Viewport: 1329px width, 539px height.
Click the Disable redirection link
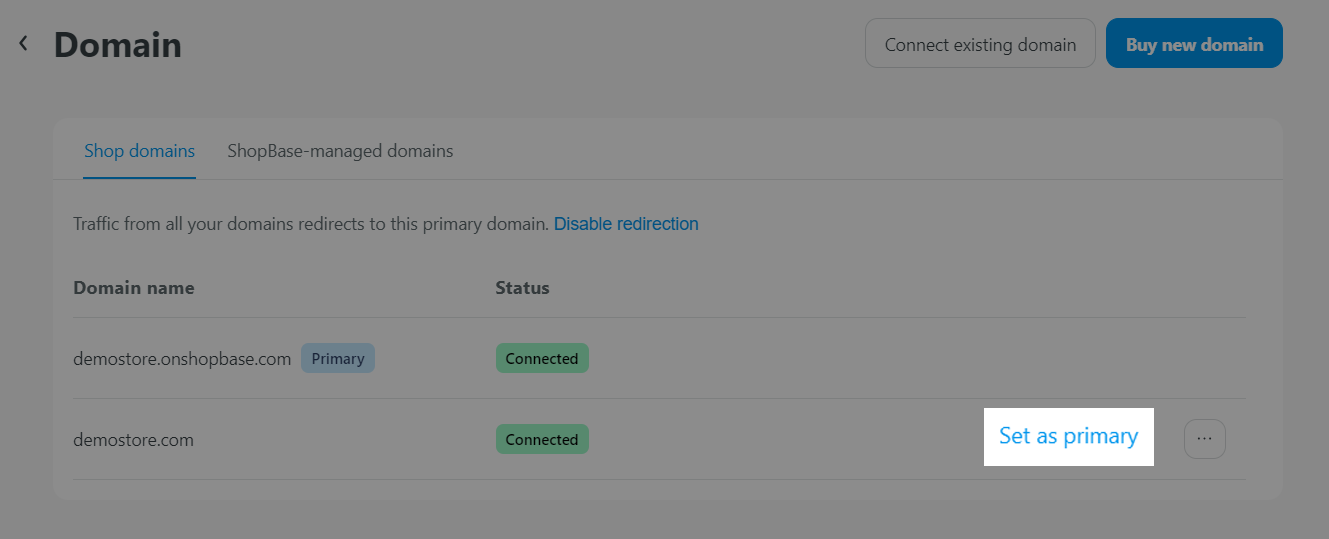click(x=626, y=224)
